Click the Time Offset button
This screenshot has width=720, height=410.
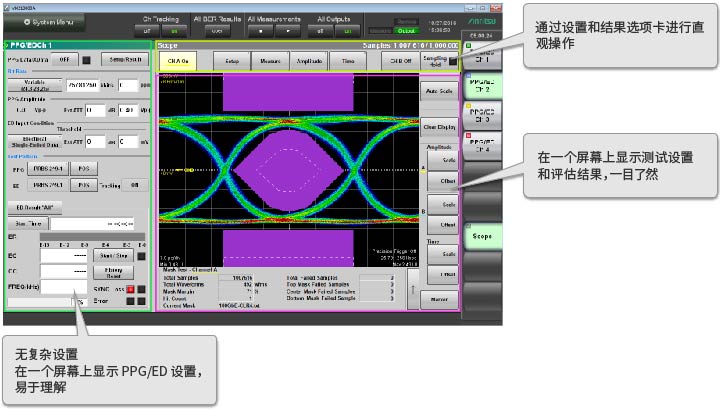(x=443, y=275)
